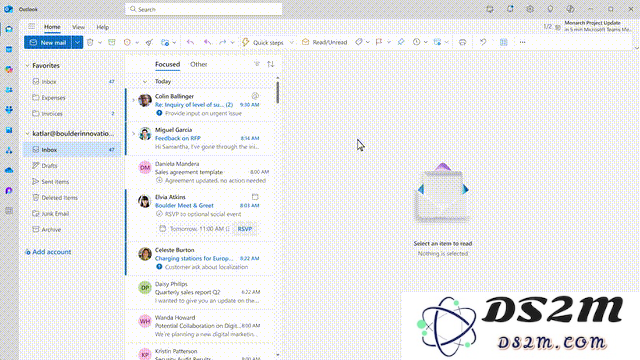Click the Sweep broom icon
Viewport: 640px width, 360px height.
149,42
